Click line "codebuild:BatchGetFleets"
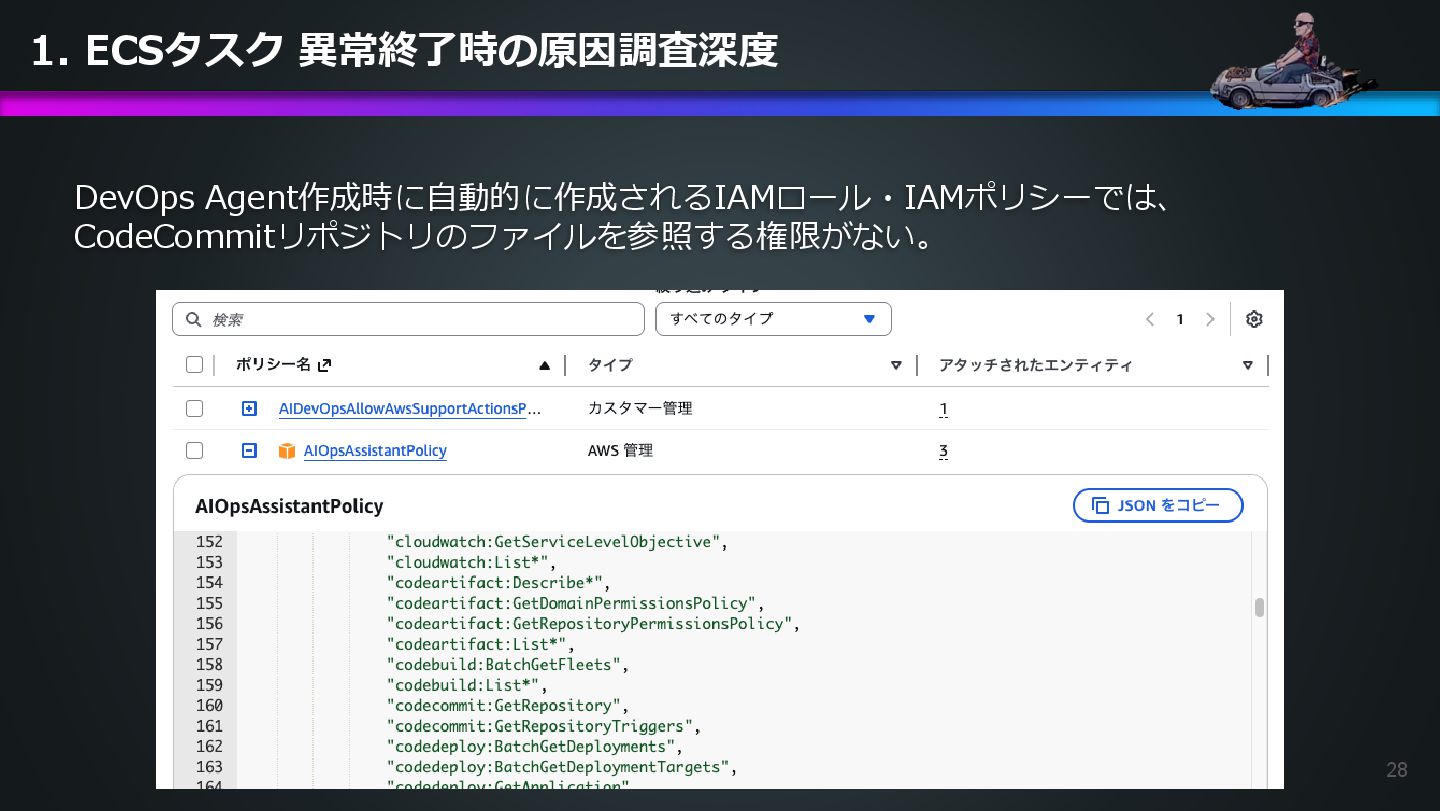The width and height of the screenshot is (1440, 811). (507, 664)
